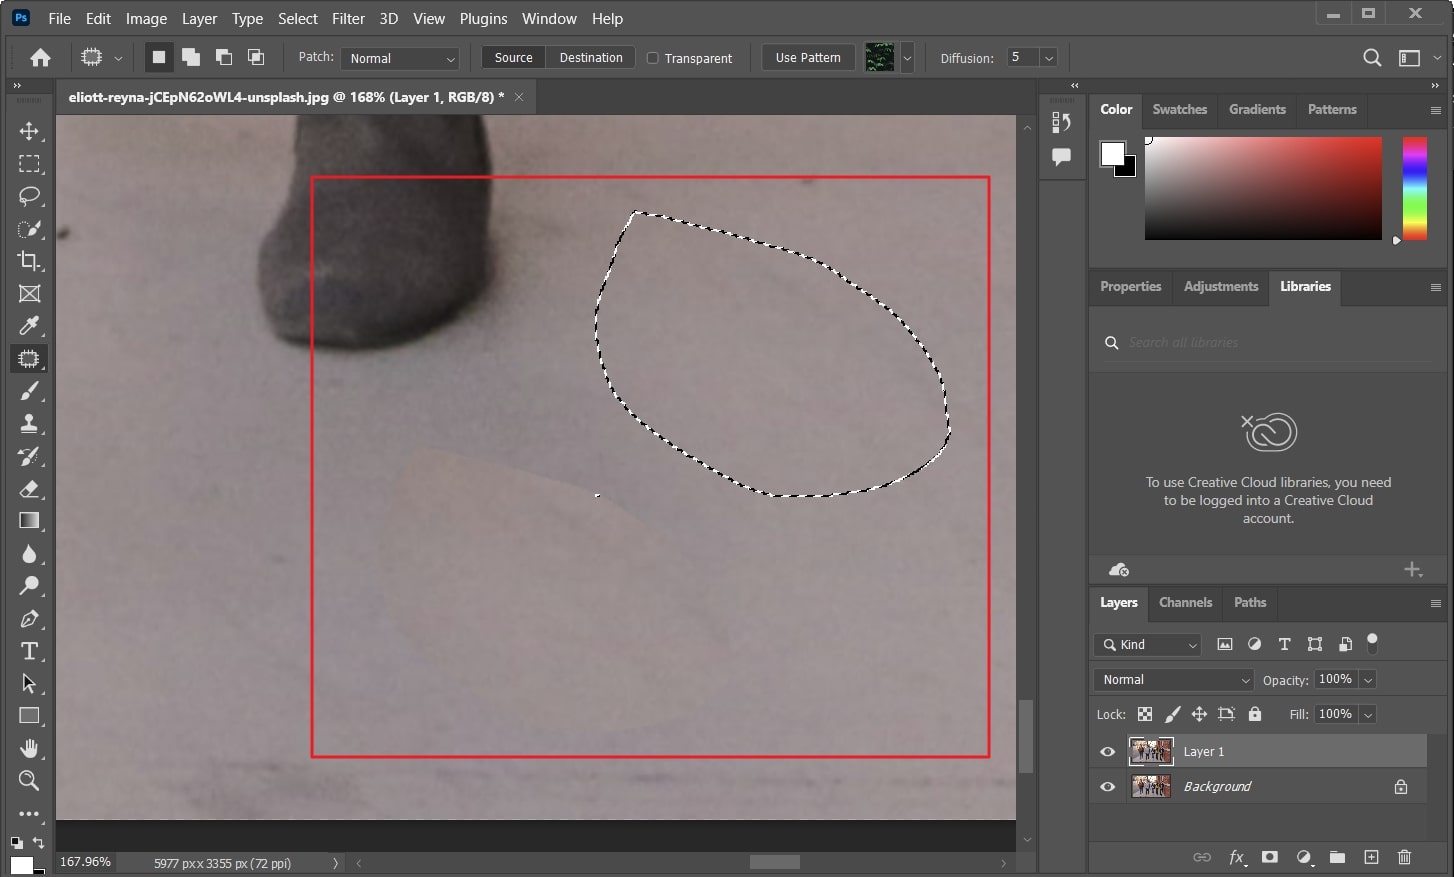Hide the Background layer
The image size is (1454, 877).
tap(1107, 786)
